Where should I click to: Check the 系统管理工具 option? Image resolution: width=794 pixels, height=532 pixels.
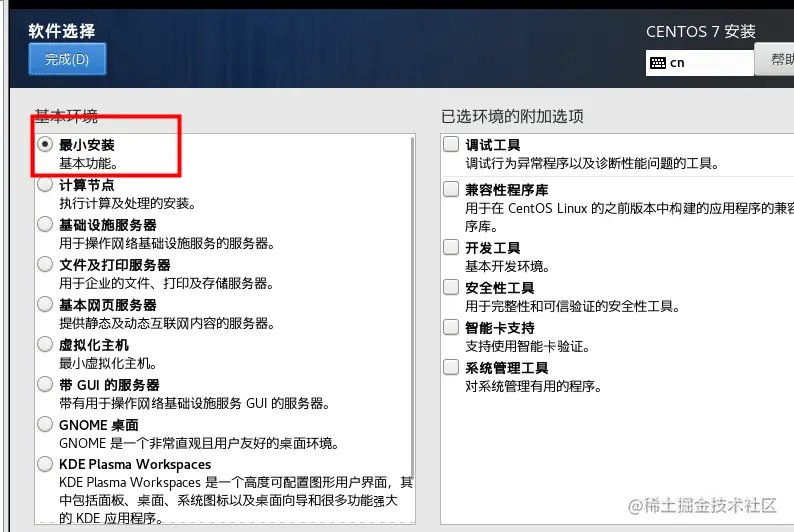click(x=451, y=367)
